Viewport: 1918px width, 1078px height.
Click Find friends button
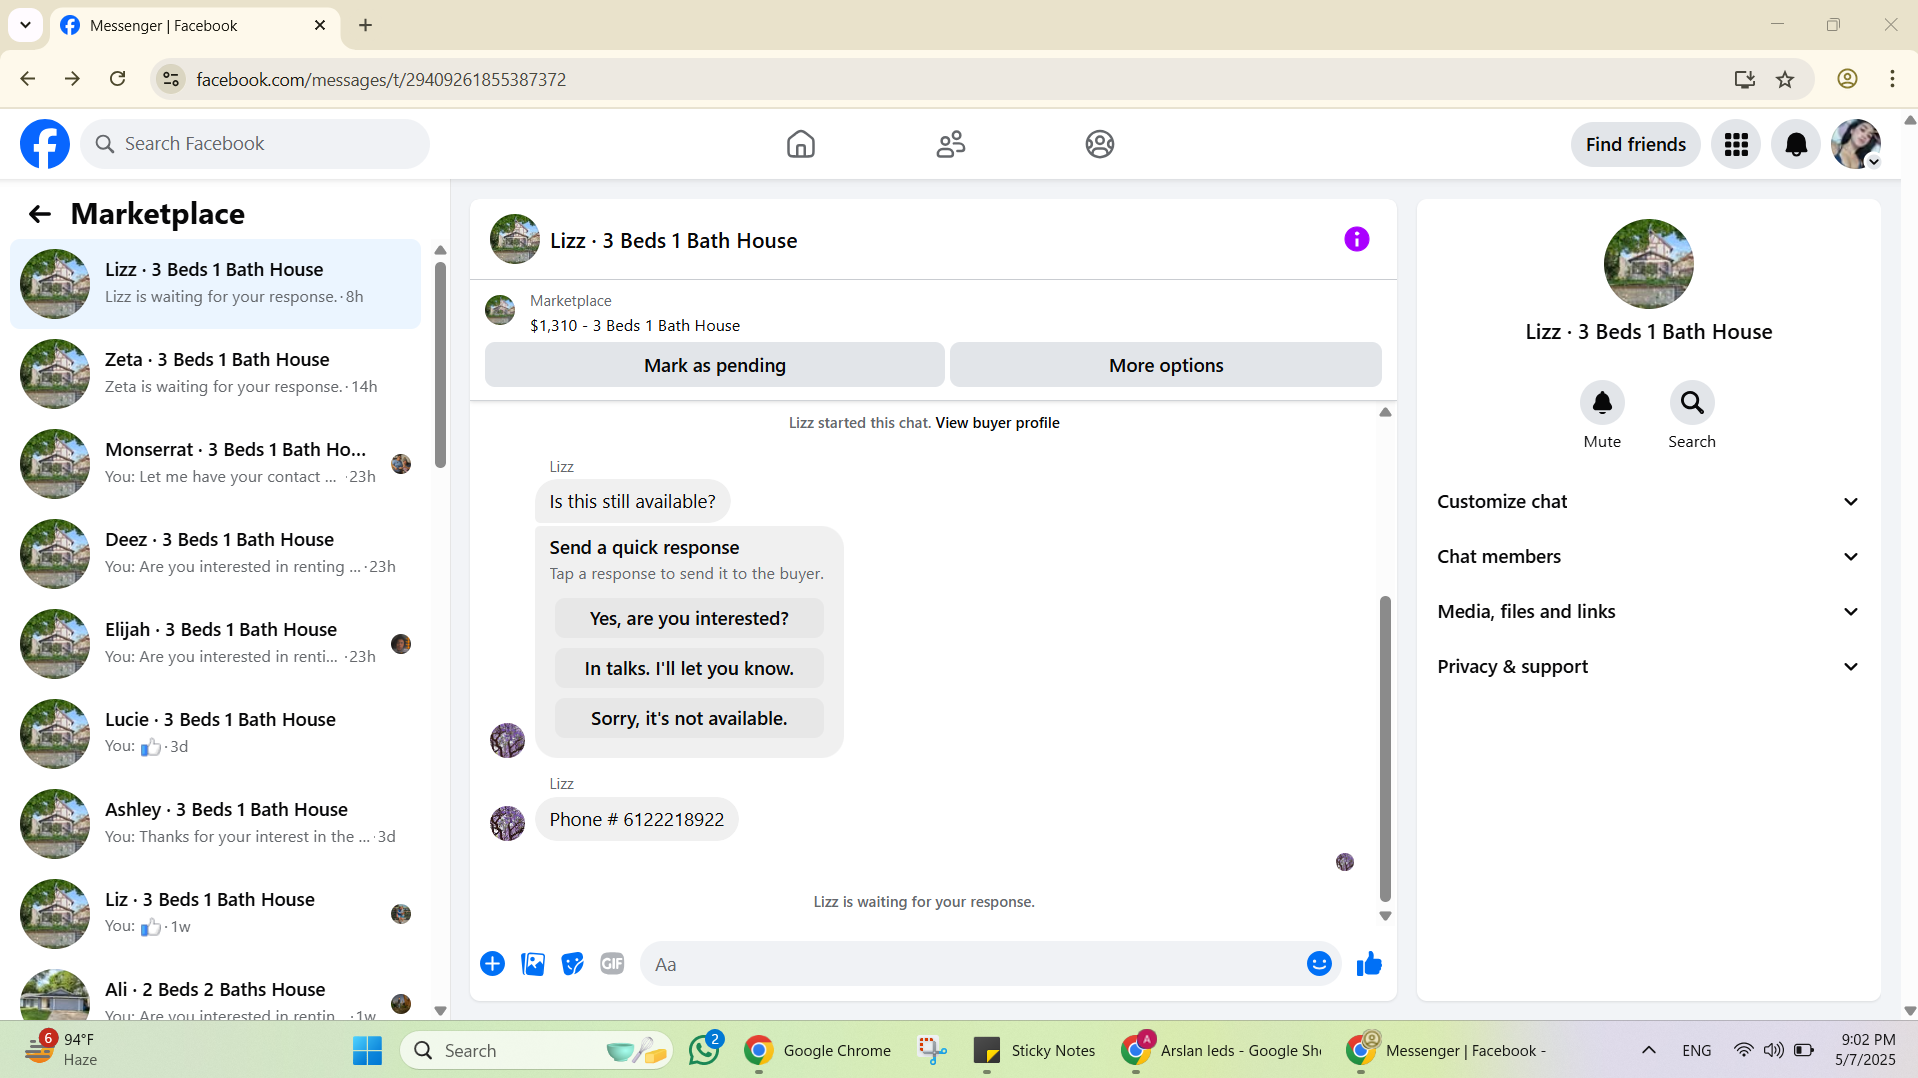(x=1635, y=144)
